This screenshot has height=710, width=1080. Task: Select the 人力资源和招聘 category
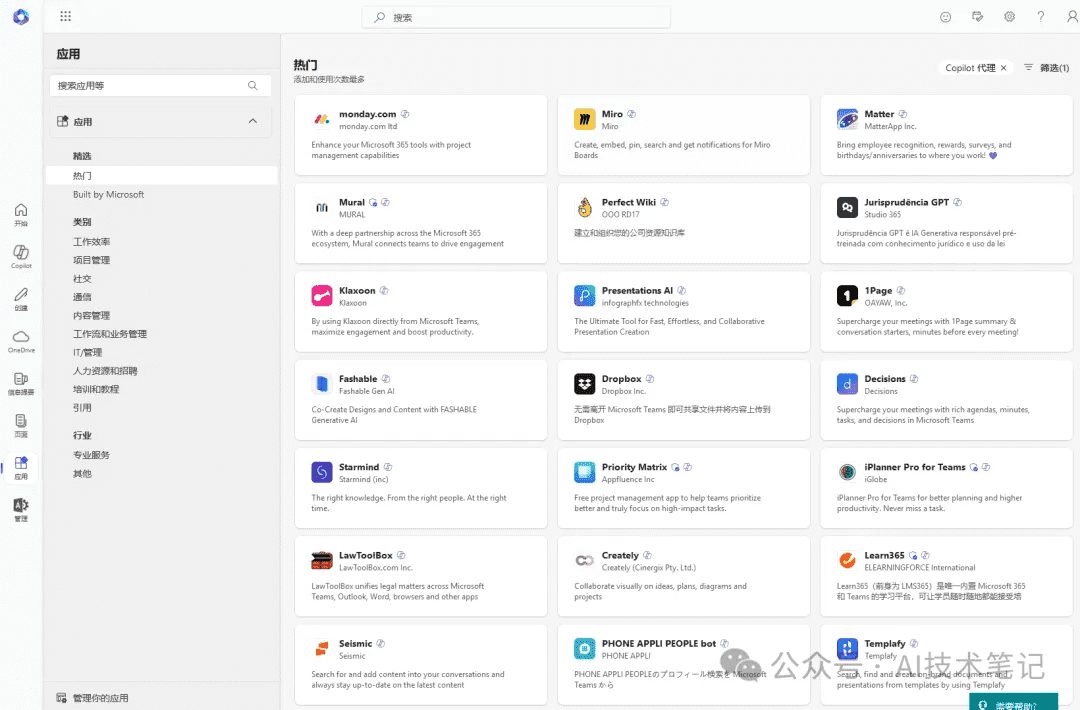pos(105,371)
